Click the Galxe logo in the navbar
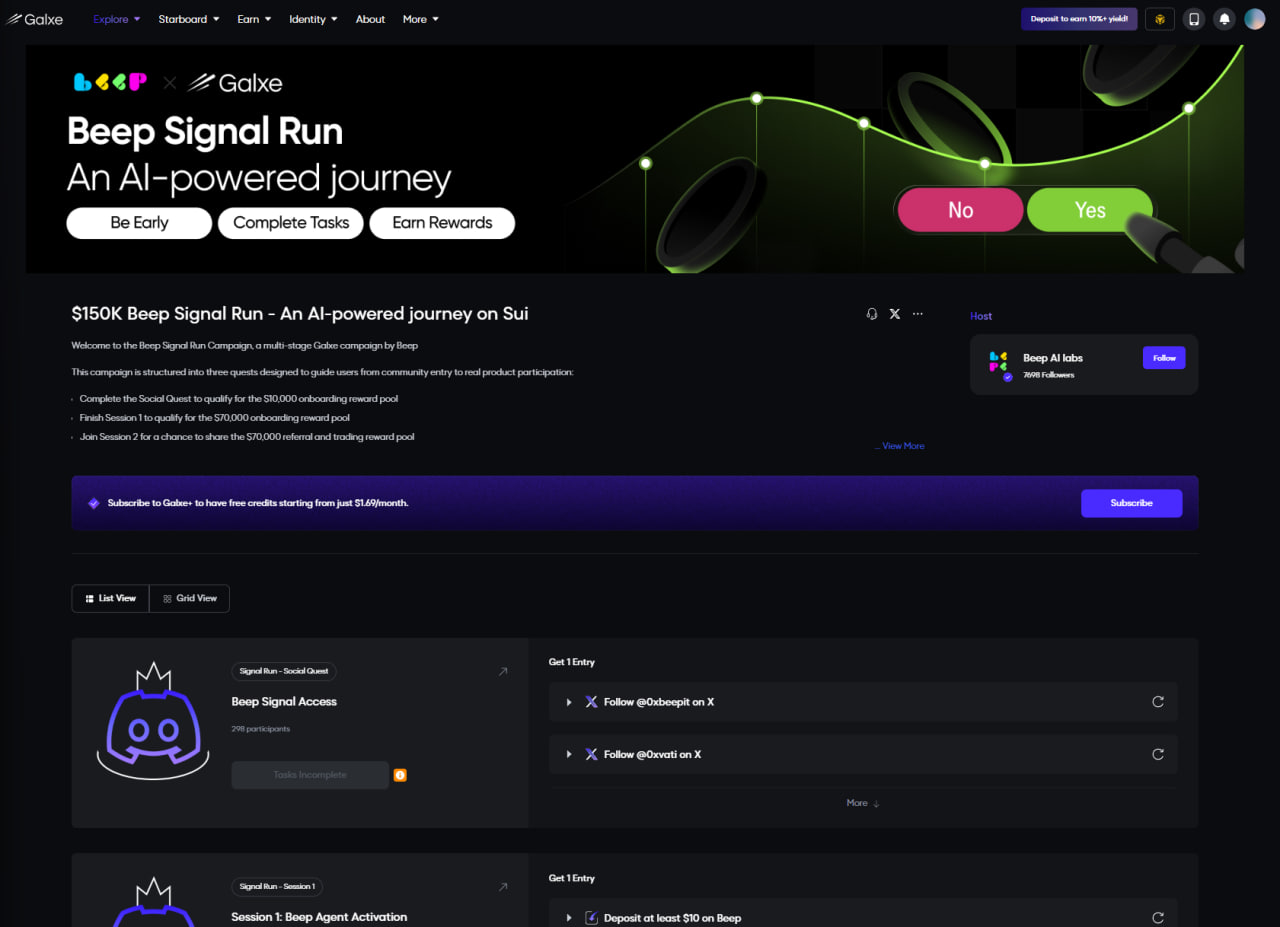The image size is (1280, 927). coord(35,19)
